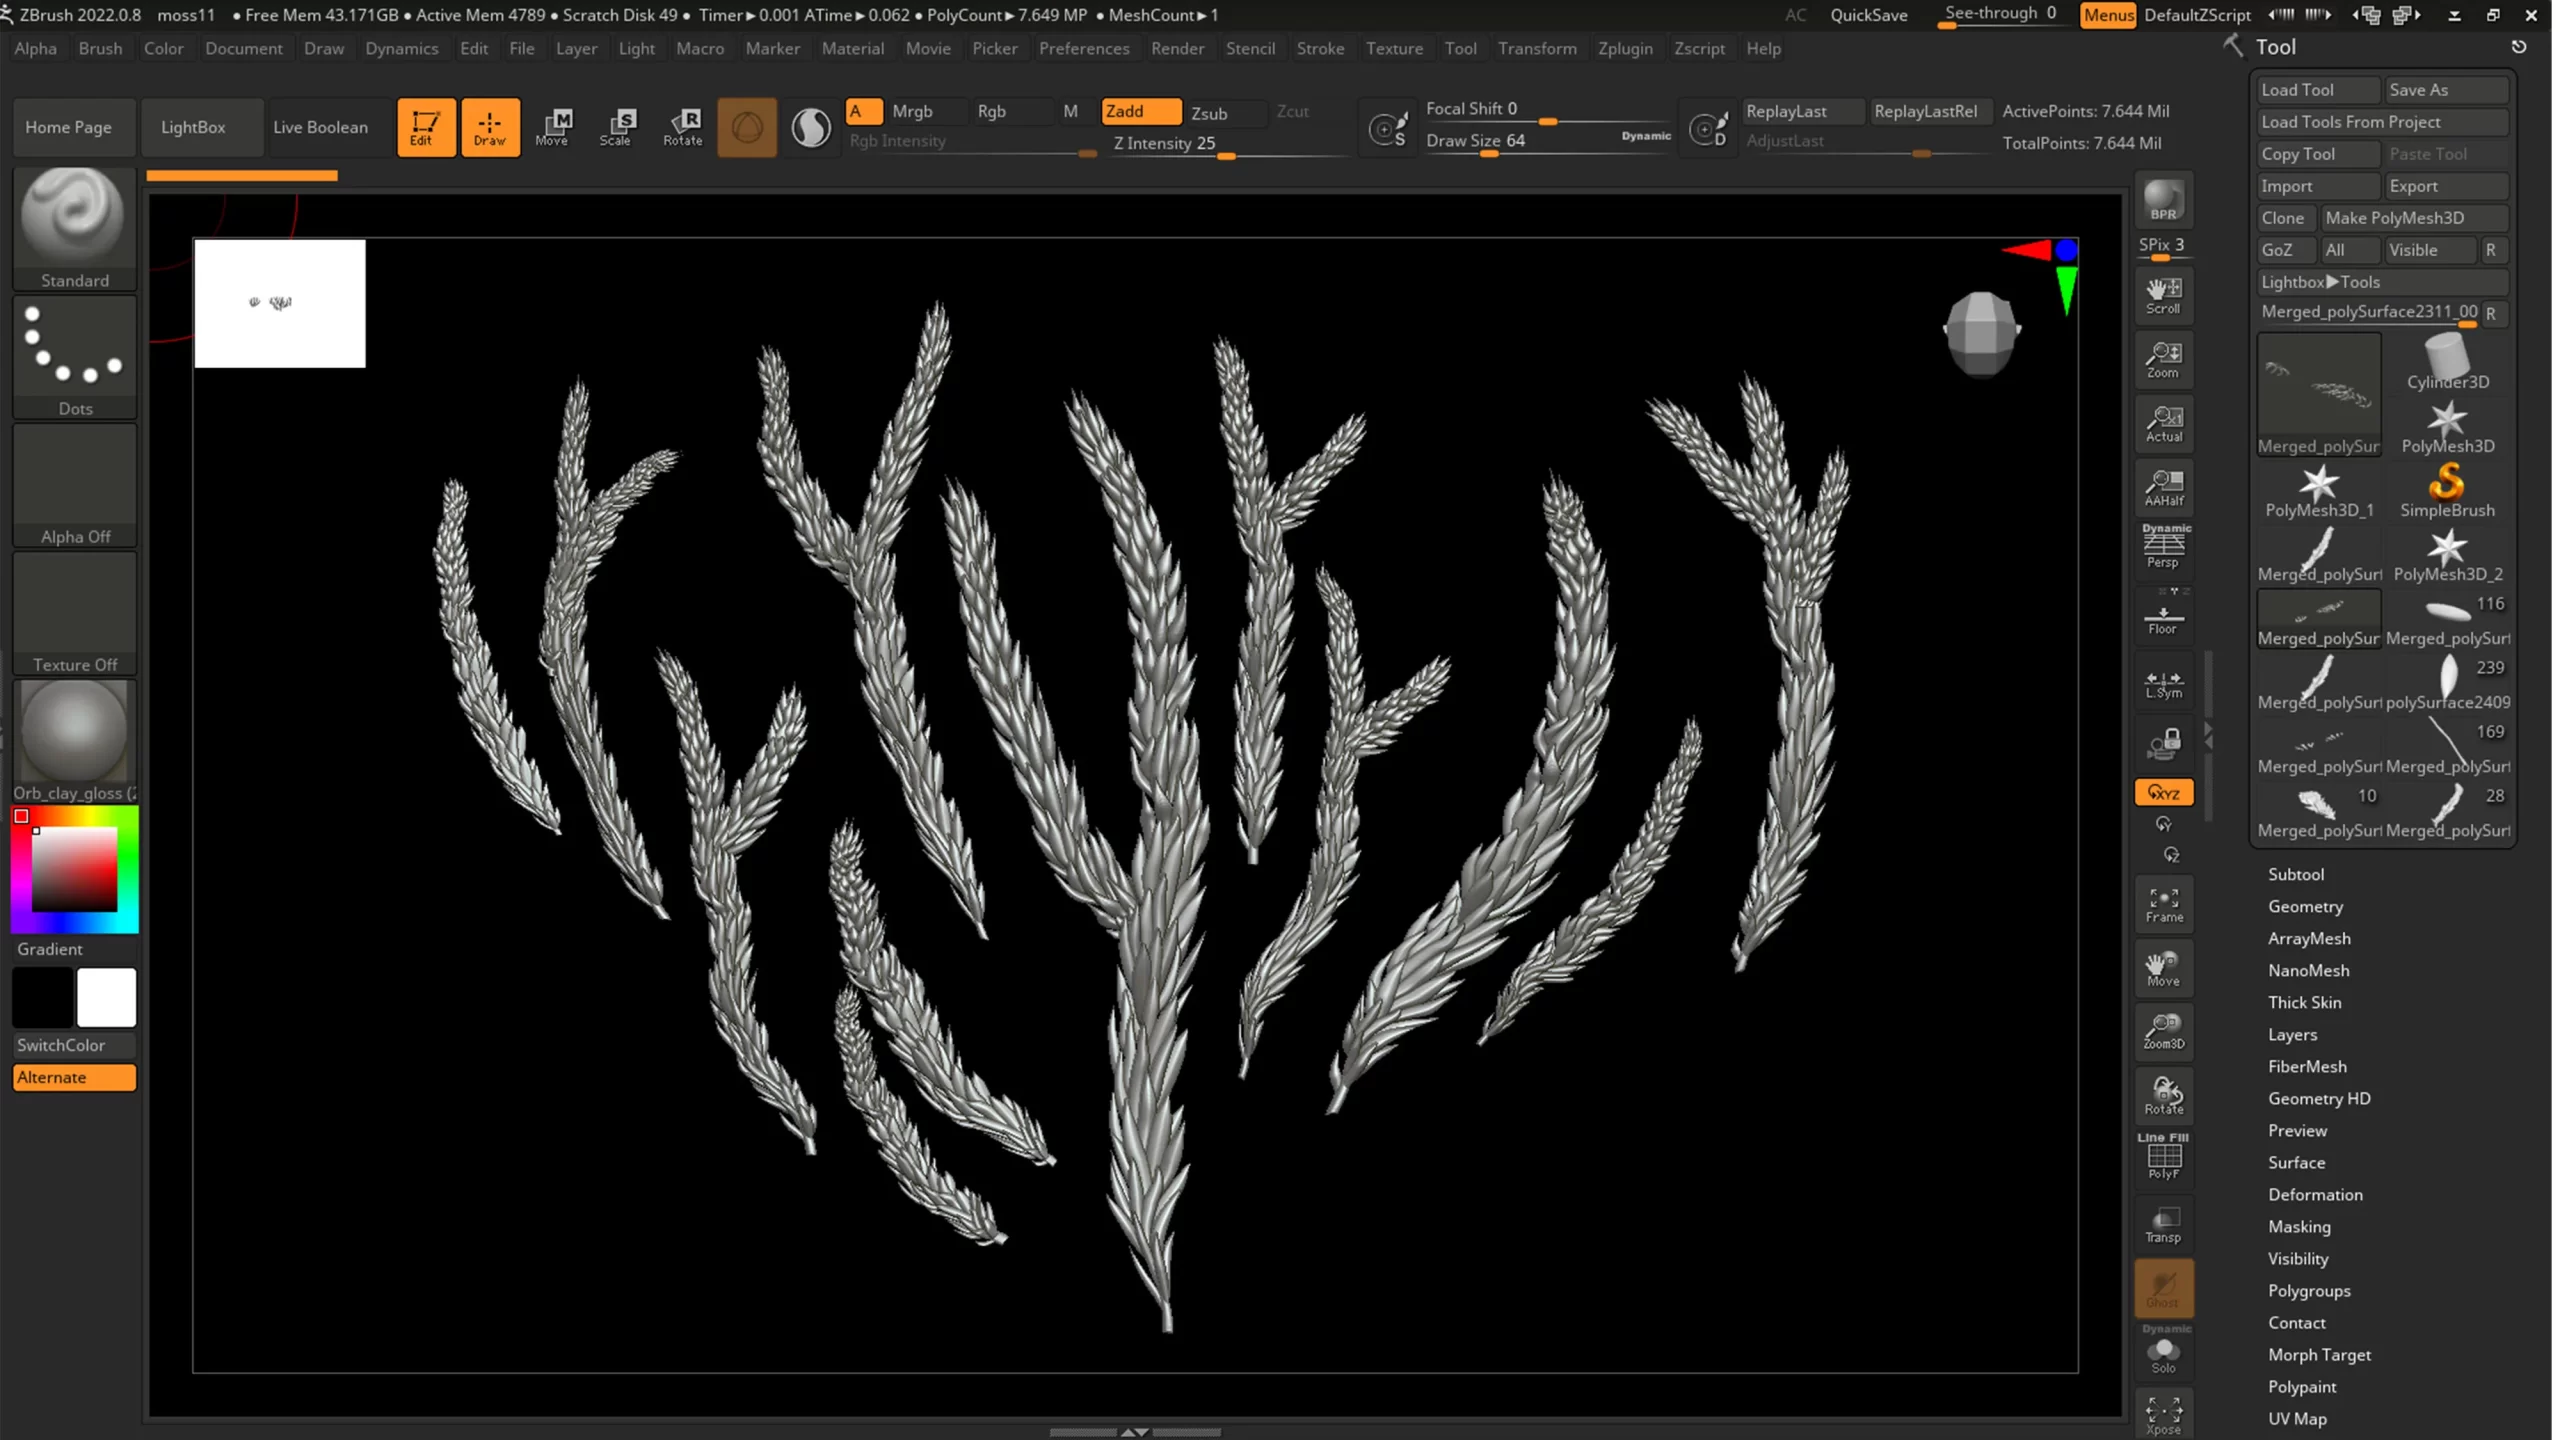
Task: Expand the Masking section
Action: coord(2299,1226)
